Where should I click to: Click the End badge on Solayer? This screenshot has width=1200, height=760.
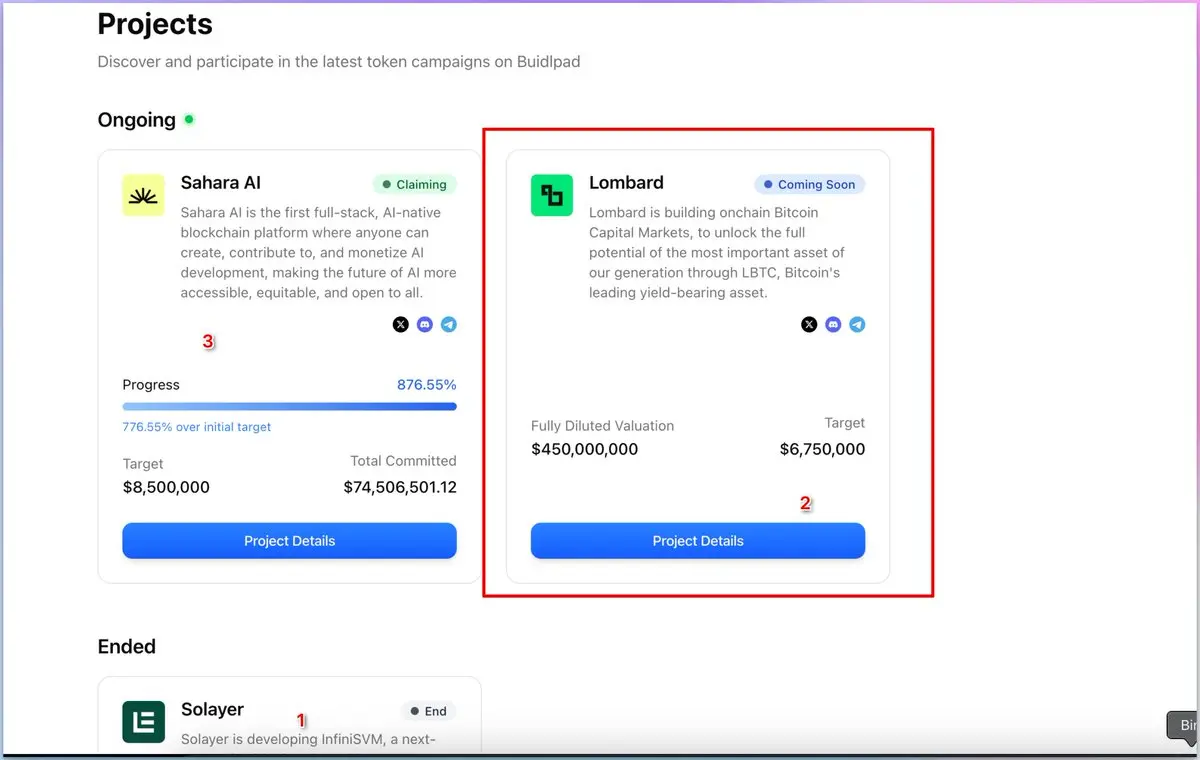(x=429, y=711)
